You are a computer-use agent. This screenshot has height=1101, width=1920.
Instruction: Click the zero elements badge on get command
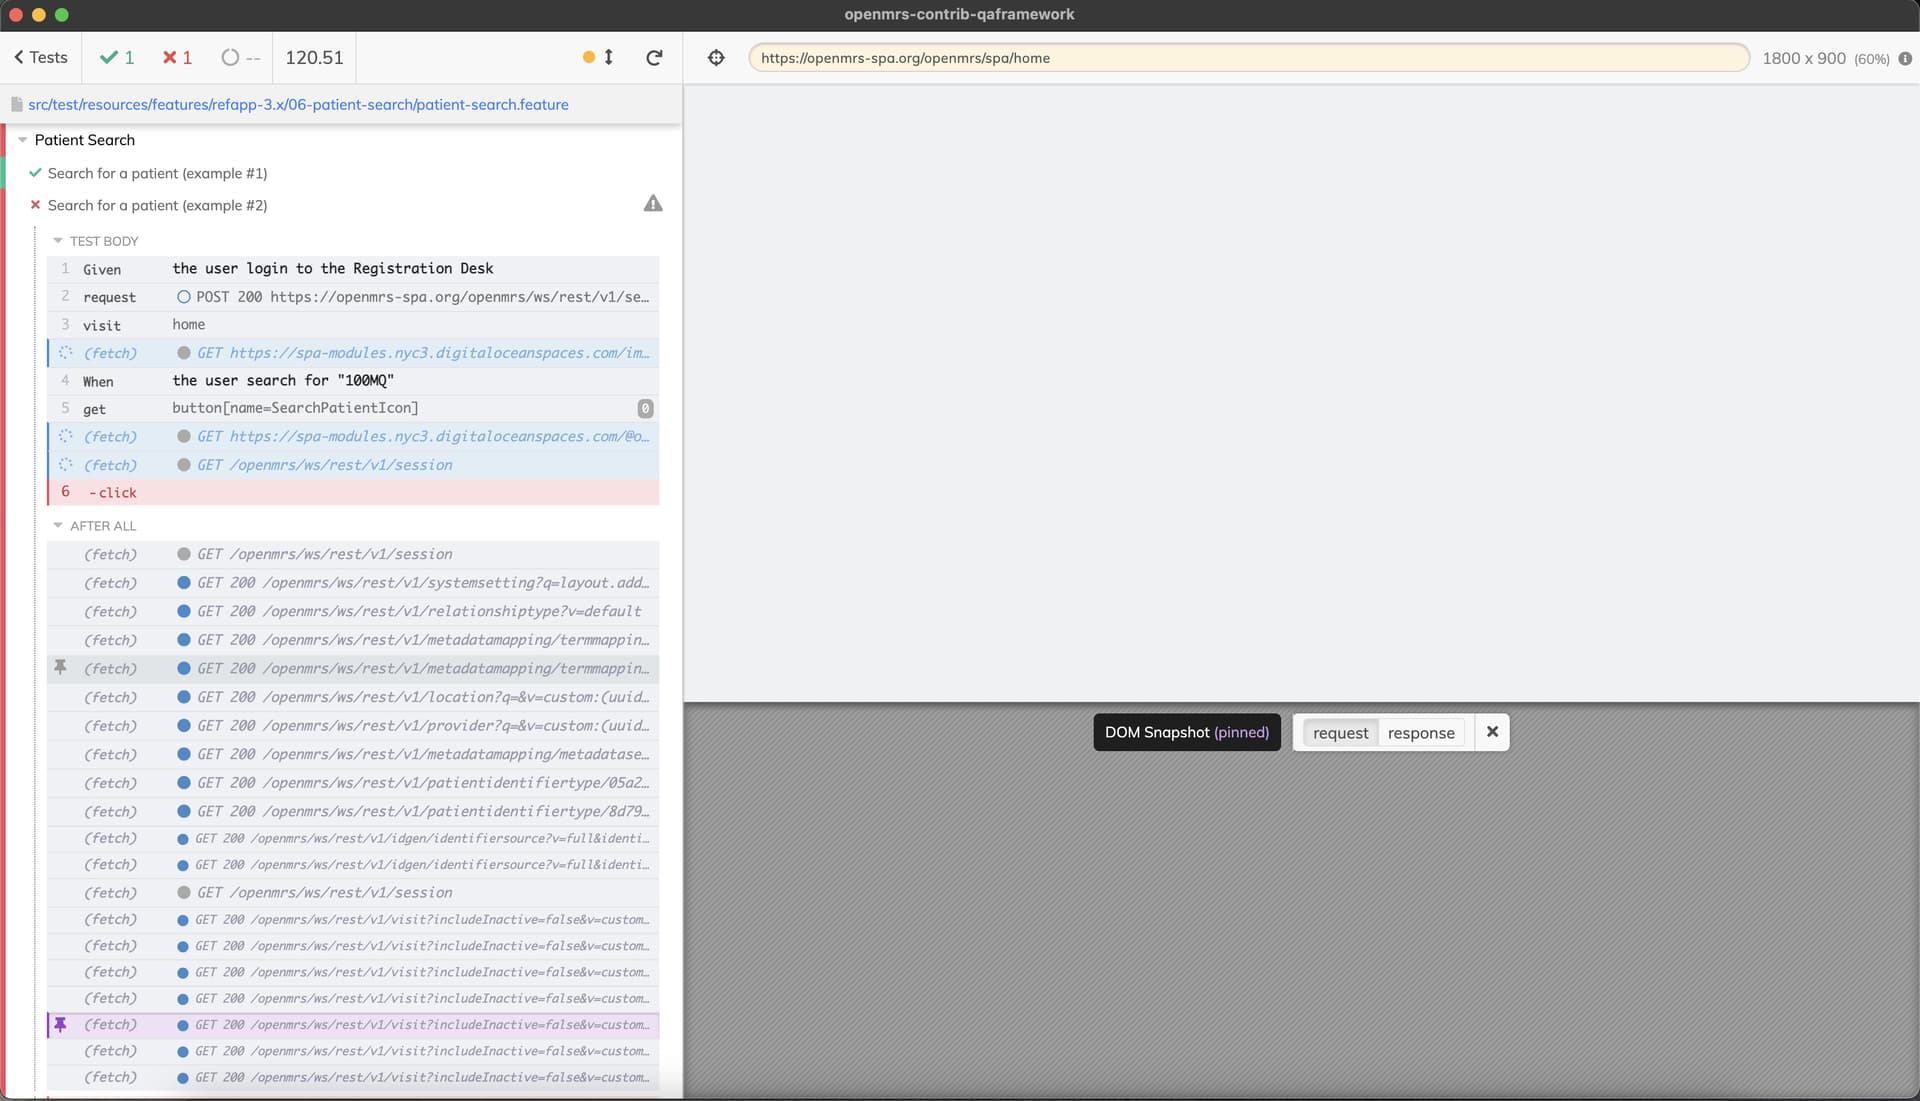[x=645, y=408]
